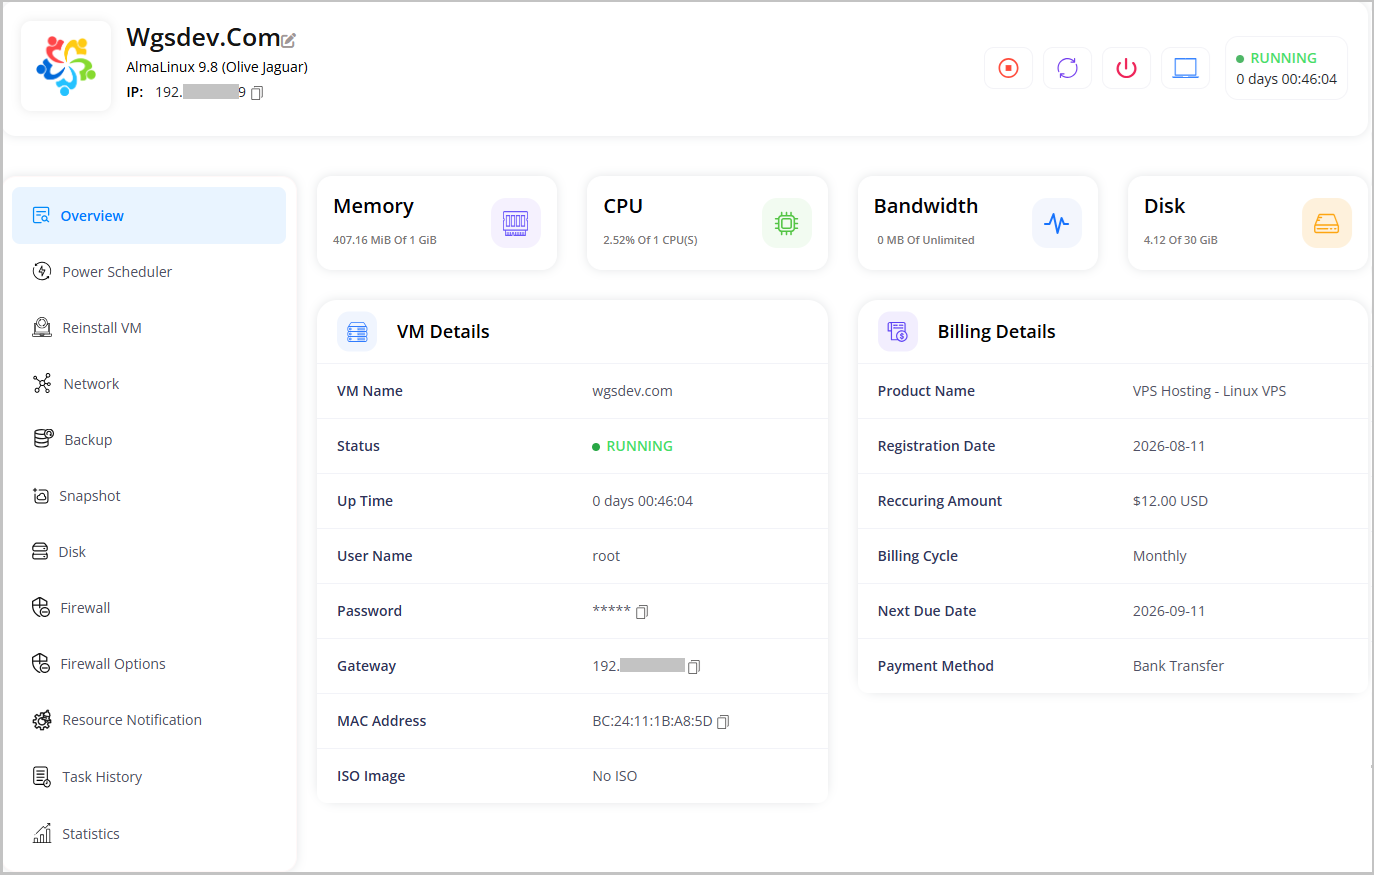Image resolution: width=1374 pixels, height=875 pixels.
Task: Copy the VM password
Action: (x=642, y=612)
